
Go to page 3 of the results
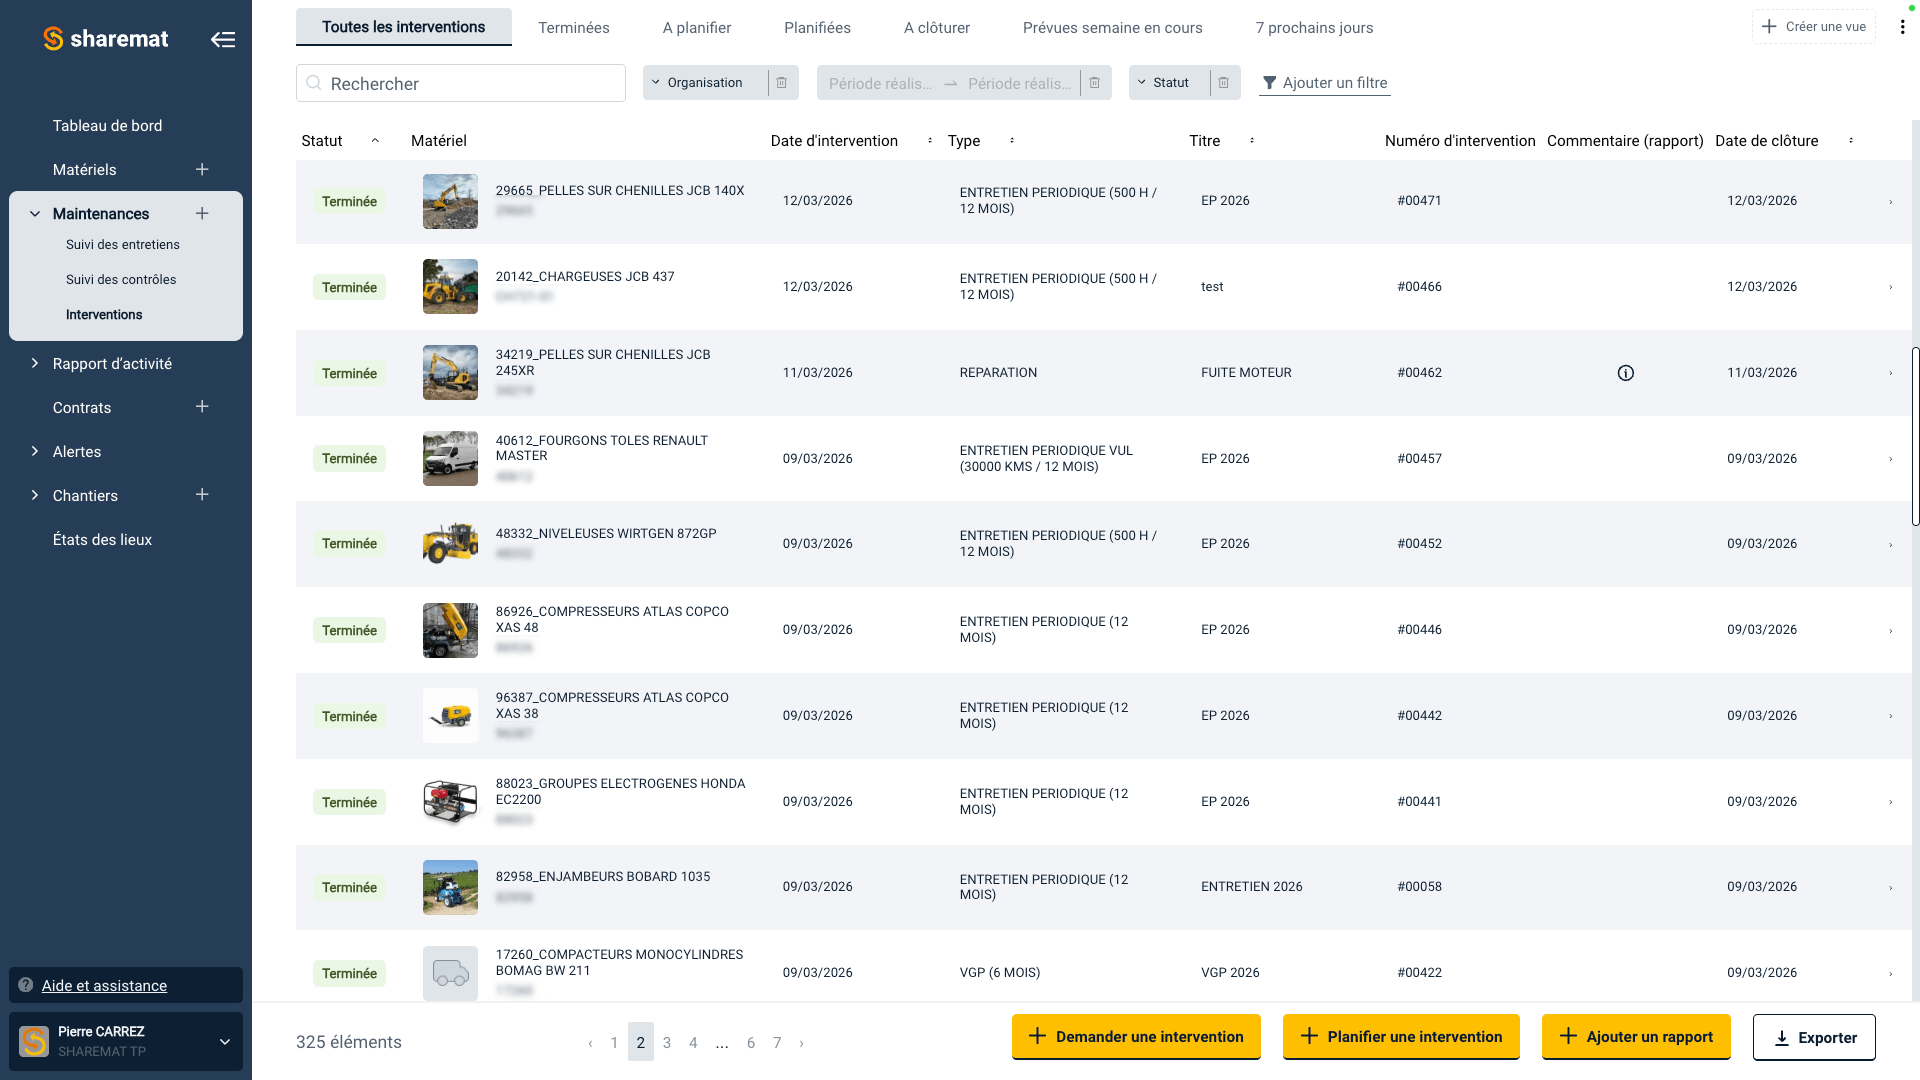click(667, 1042)
